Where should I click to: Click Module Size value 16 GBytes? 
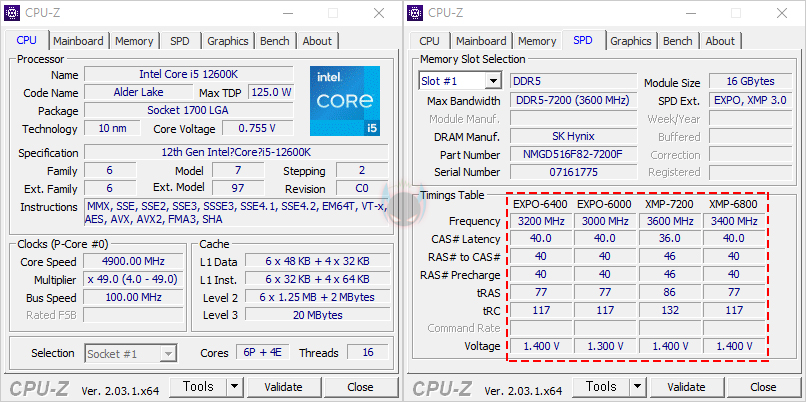tap(750, 81)
